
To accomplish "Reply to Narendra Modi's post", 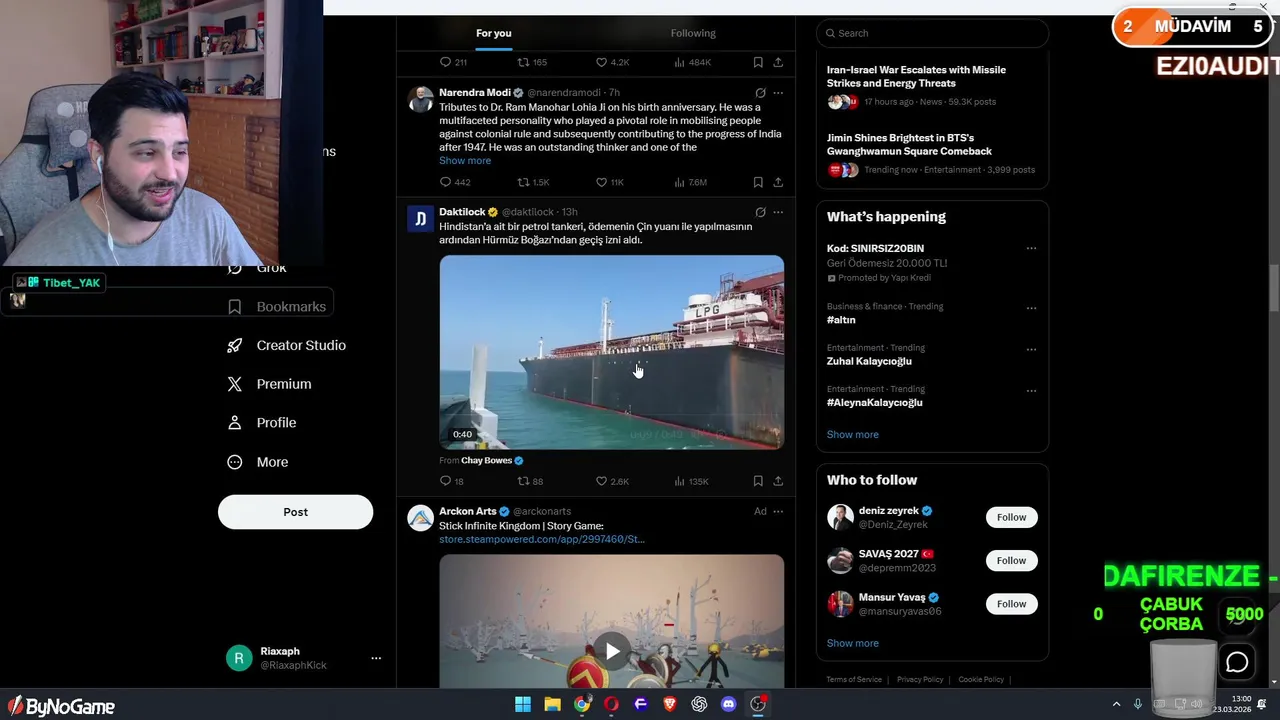I will [x=455, y=182].
